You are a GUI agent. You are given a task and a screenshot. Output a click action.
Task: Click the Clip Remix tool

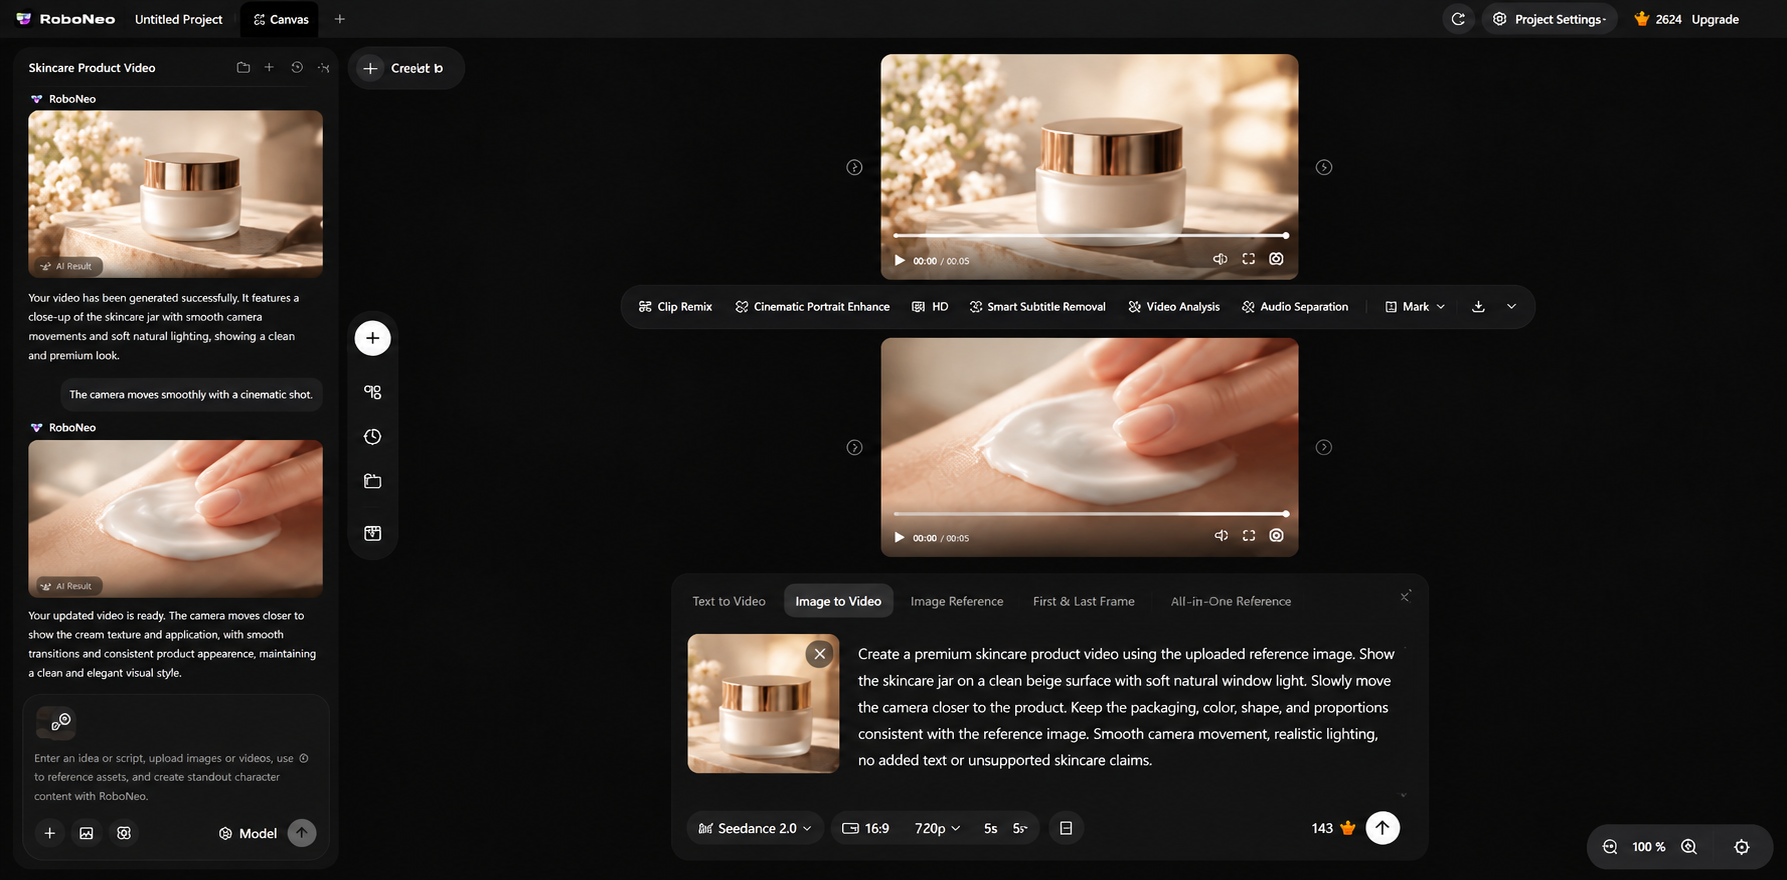coord(675,307)
